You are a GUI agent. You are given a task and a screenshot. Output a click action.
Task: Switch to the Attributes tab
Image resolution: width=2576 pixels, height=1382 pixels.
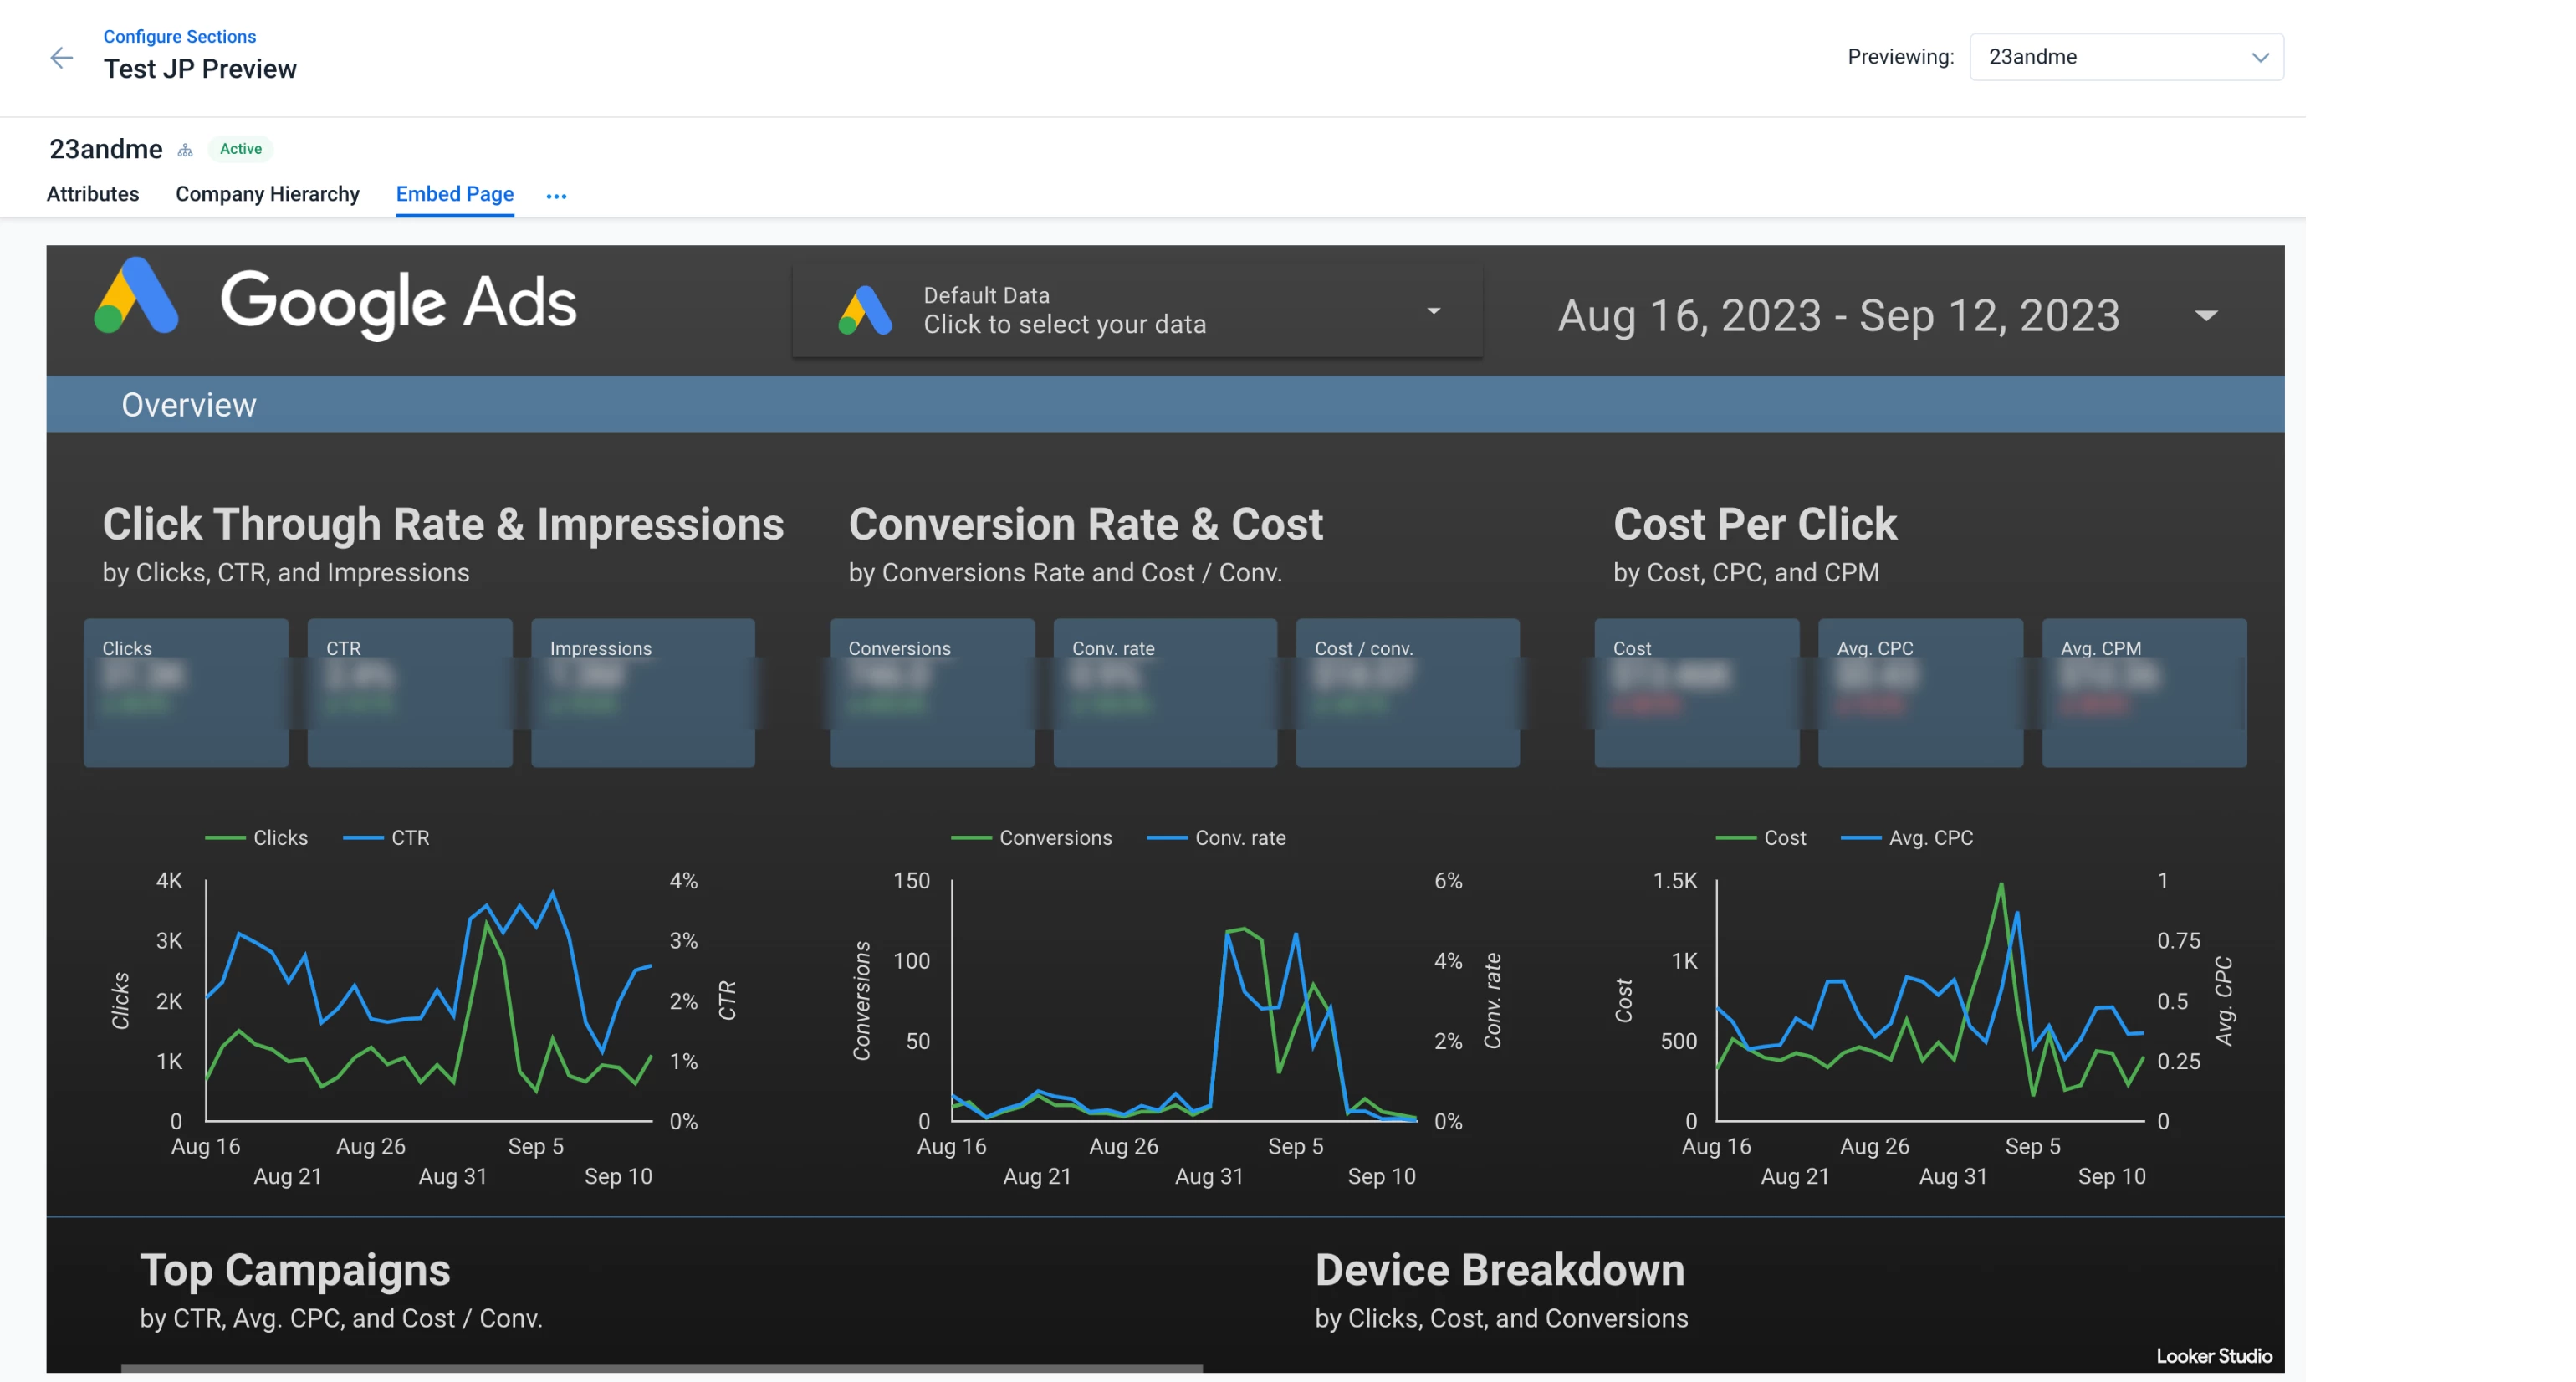[92, 194]
